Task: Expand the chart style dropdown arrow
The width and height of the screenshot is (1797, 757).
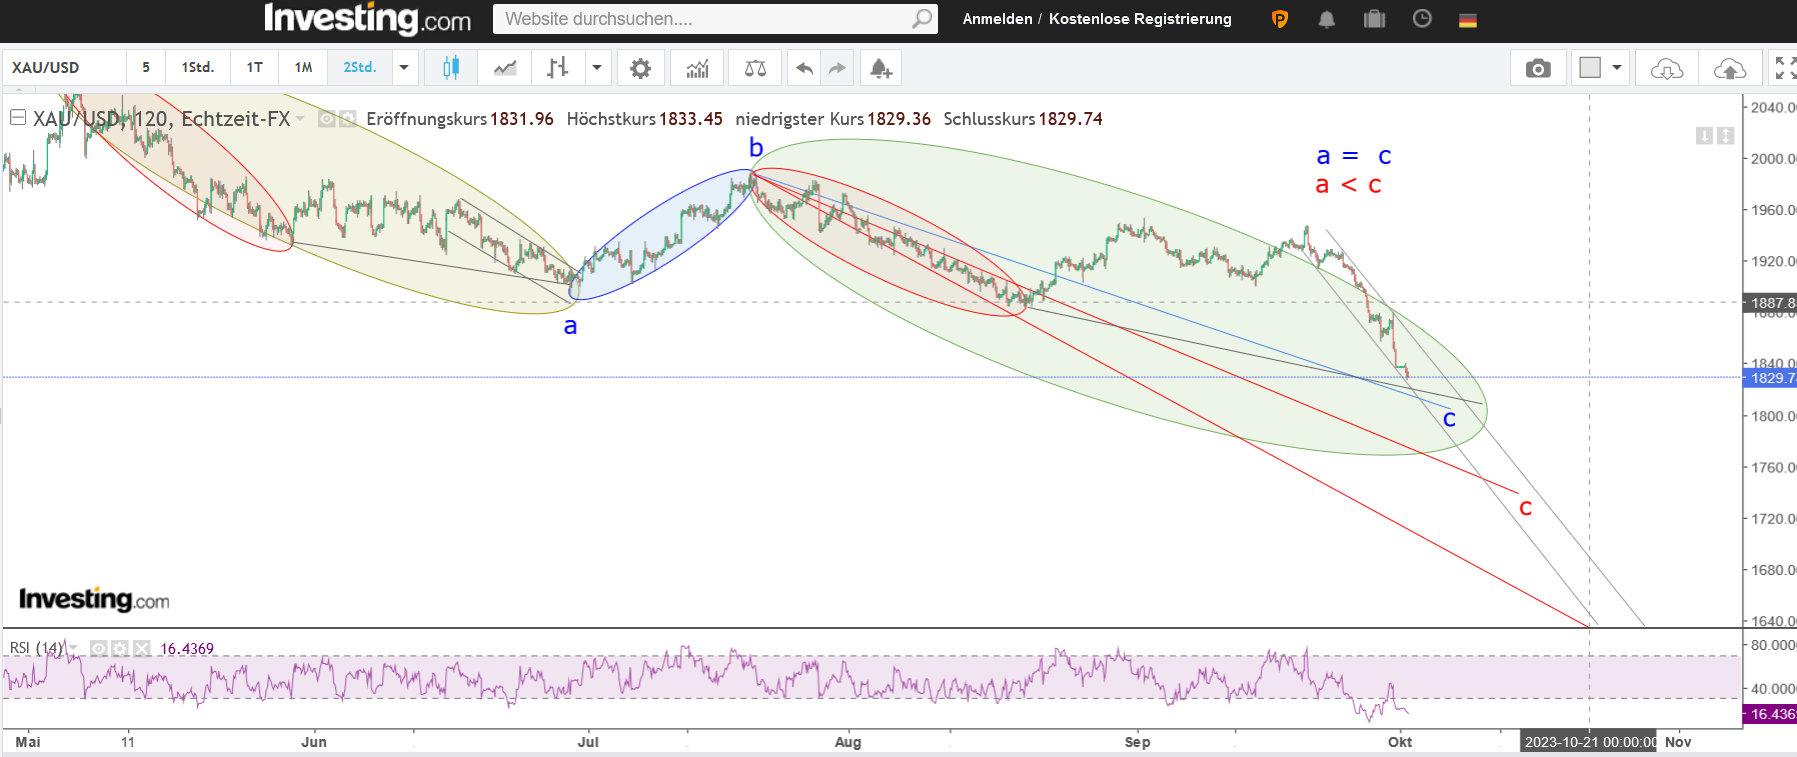Action: [x=597, y=68]
